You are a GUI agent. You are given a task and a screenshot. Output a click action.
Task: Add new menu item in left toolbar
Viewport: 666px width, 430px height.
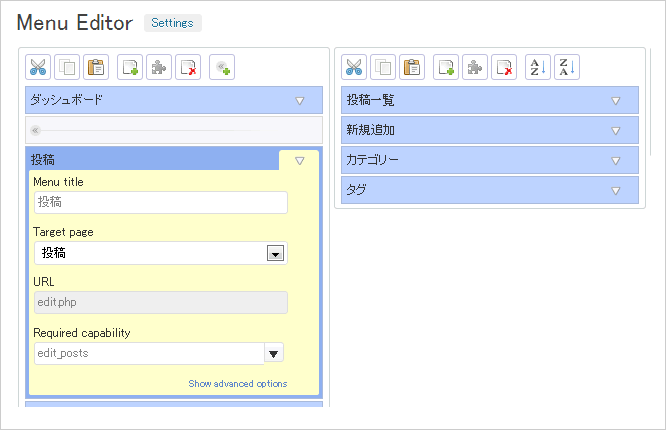pyautogui.click(x=130, y=68)
